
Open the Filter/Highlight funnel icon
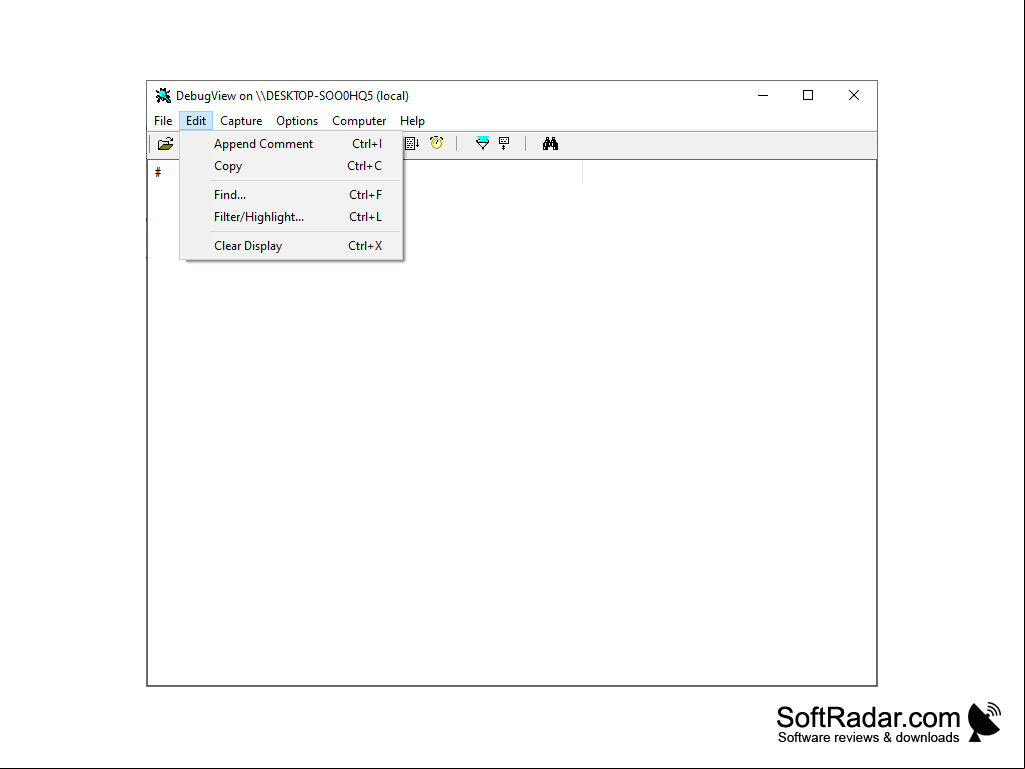pos(482,143)
